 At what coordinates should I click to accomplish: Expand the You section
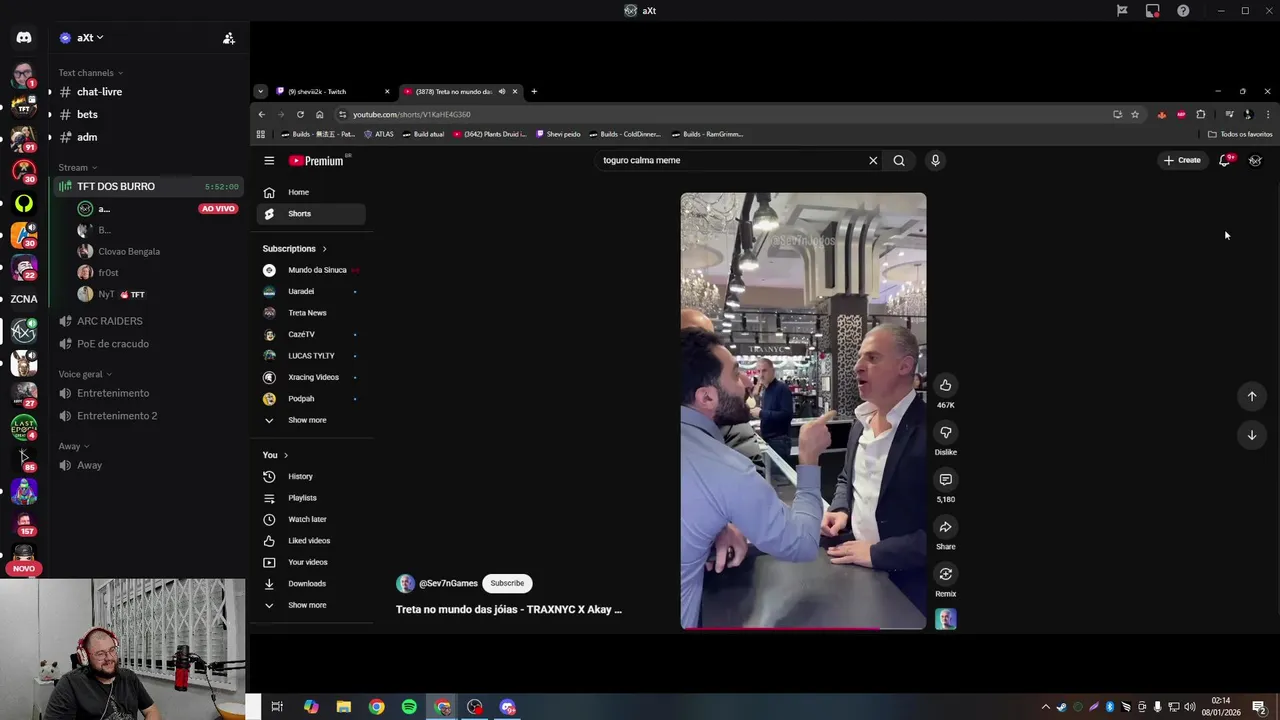(275, 455)
